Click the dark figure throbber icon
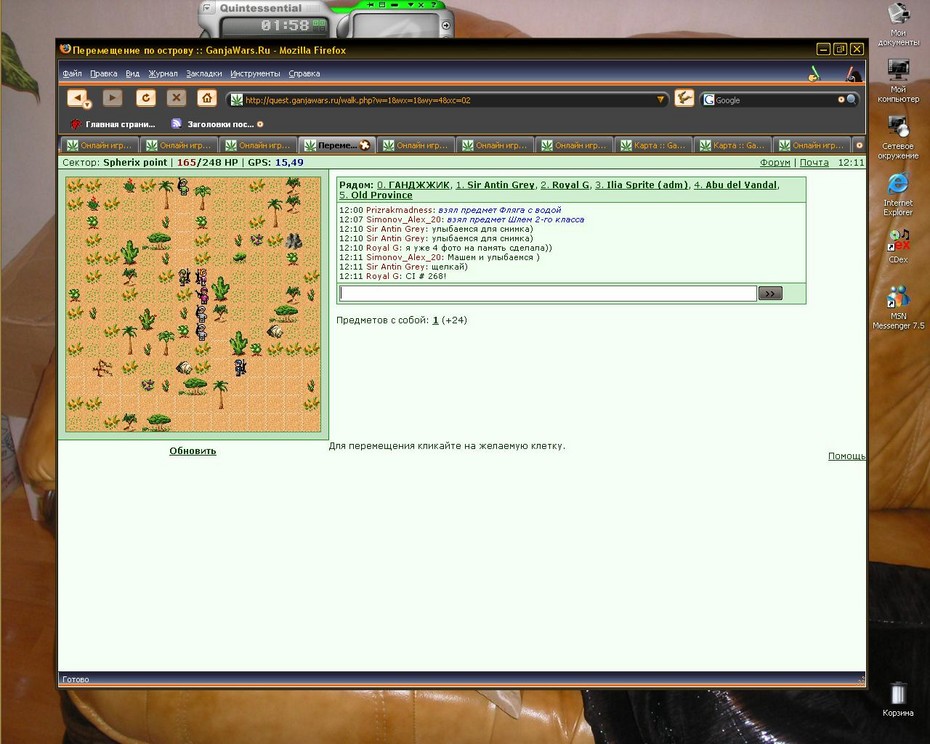This screenshot has height=744, width=930. click(x=852, y=74)
